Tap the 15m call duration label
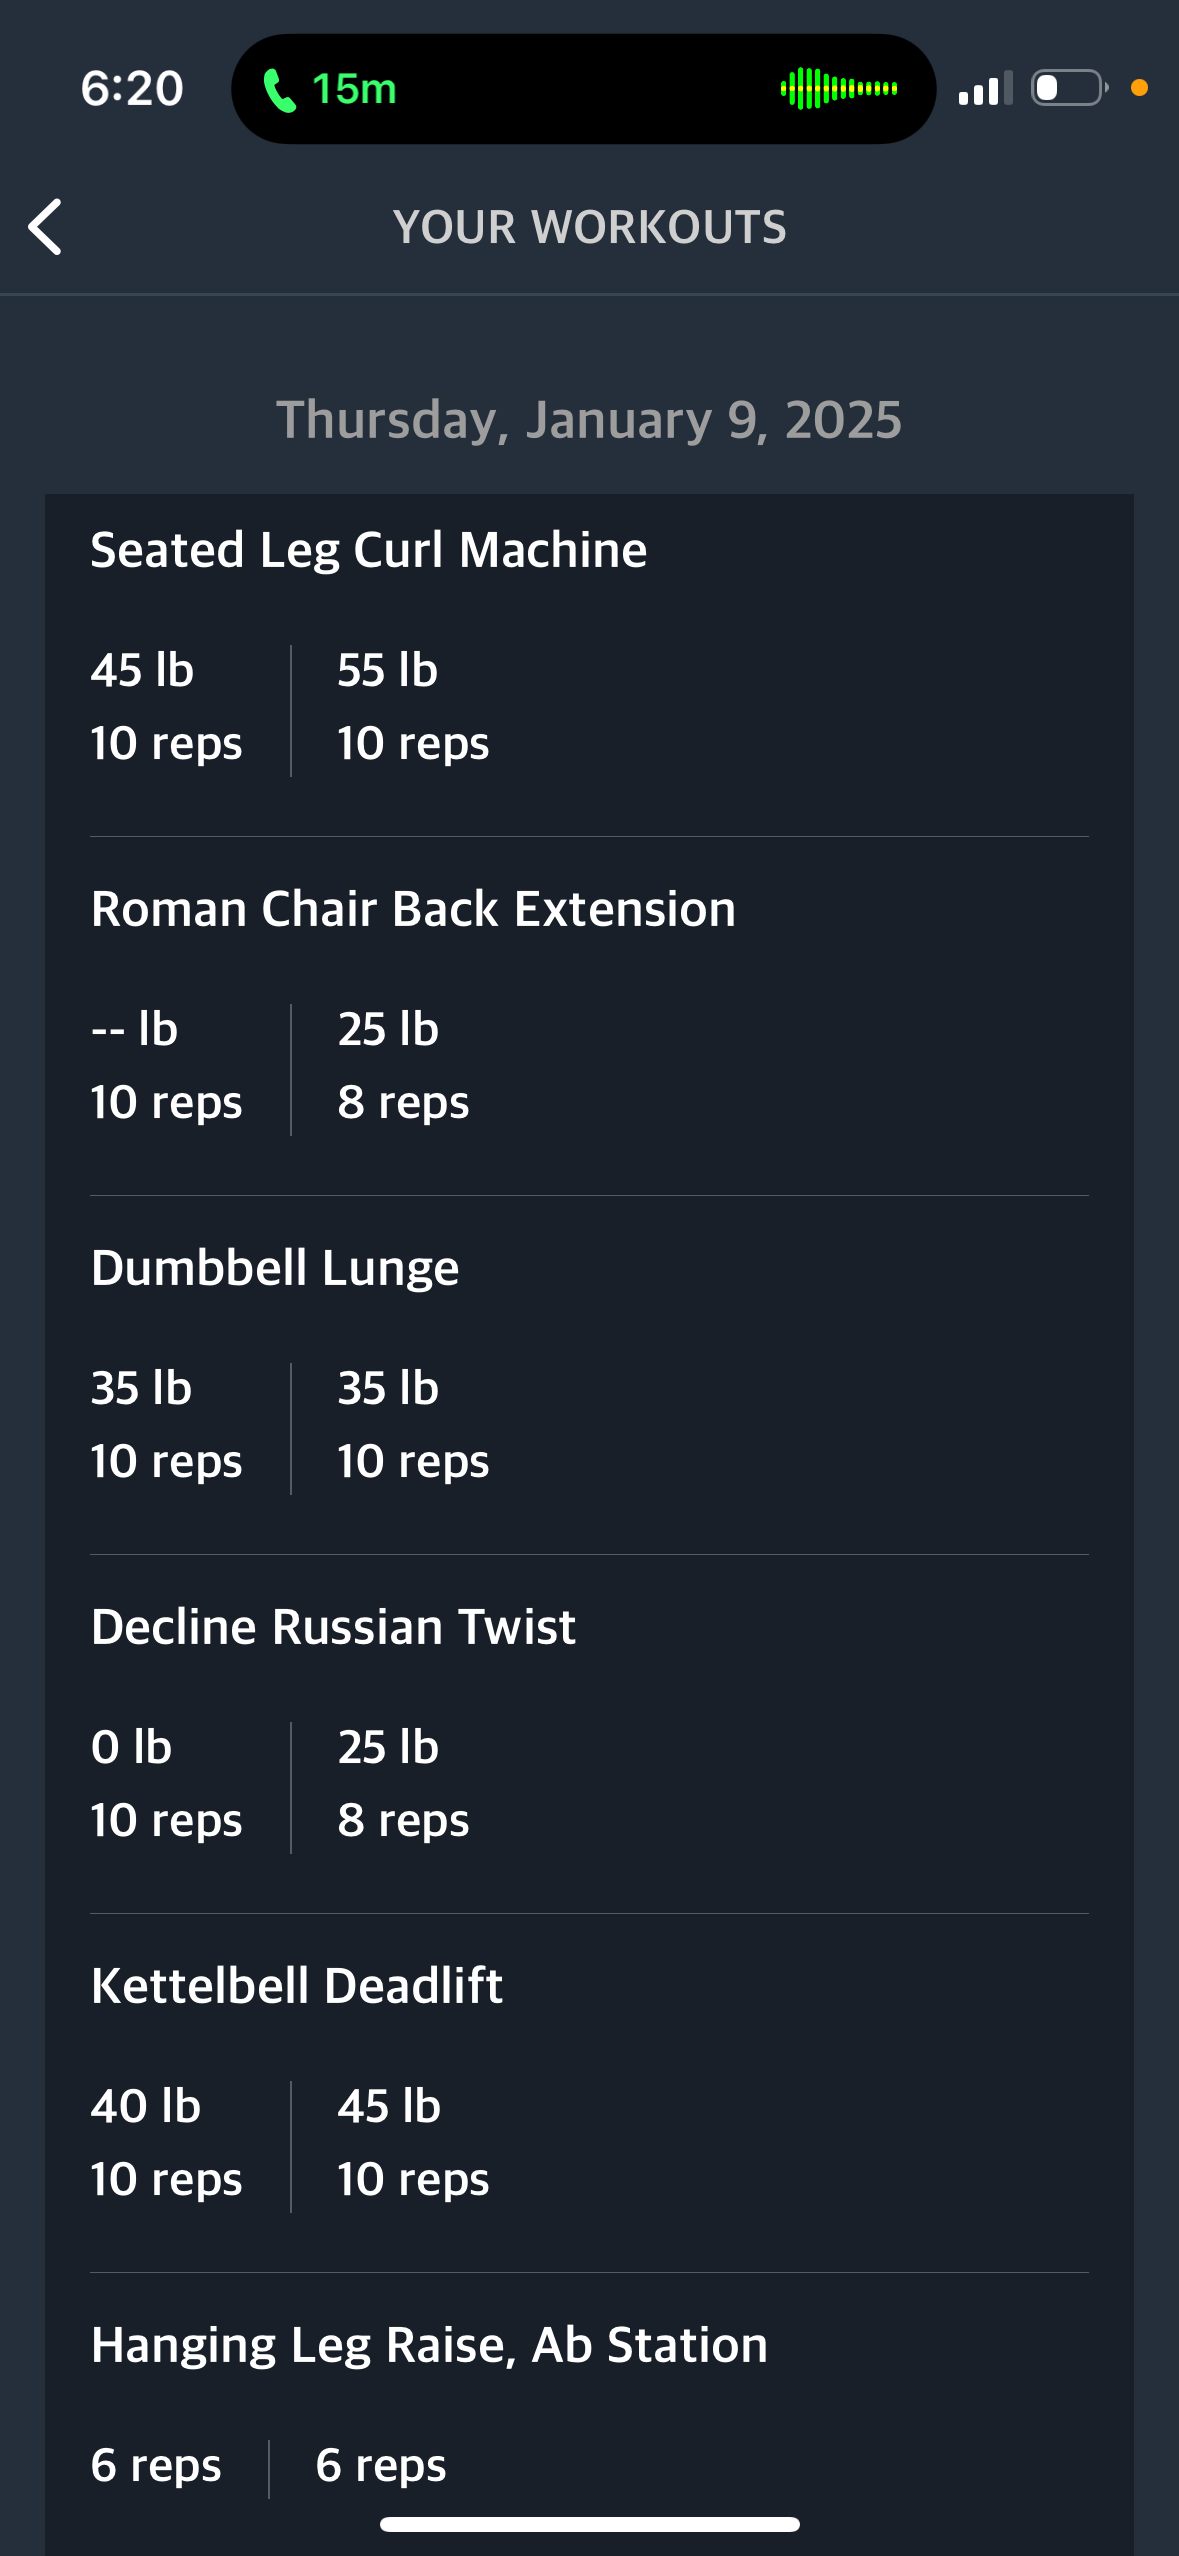1179x2556 pixels. coord(354,89)
